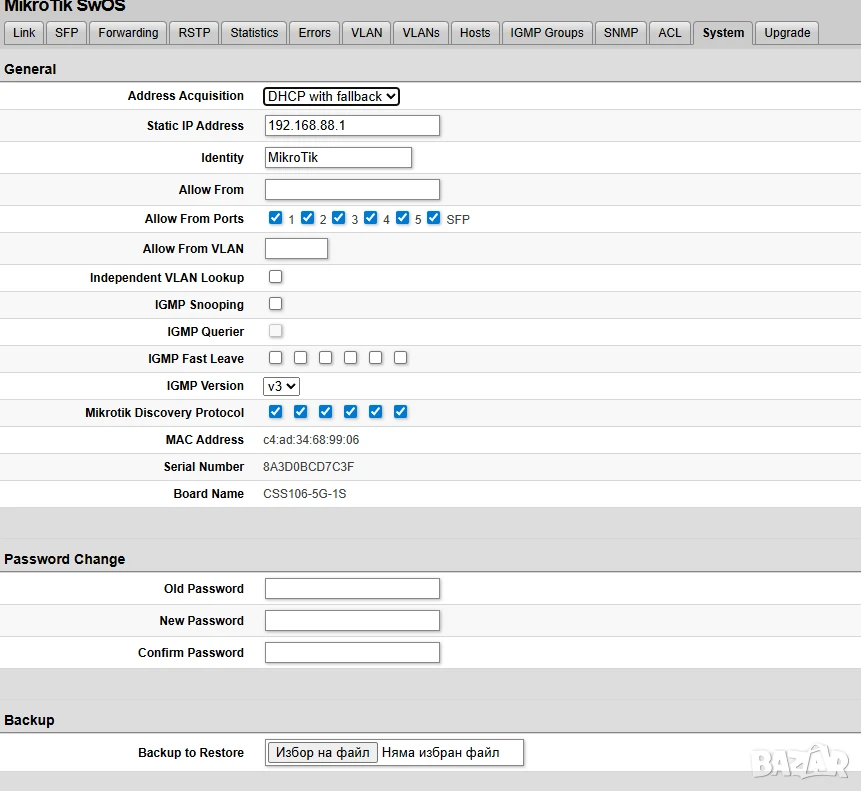Switch to the VLANs tab

tap(421, 33)
